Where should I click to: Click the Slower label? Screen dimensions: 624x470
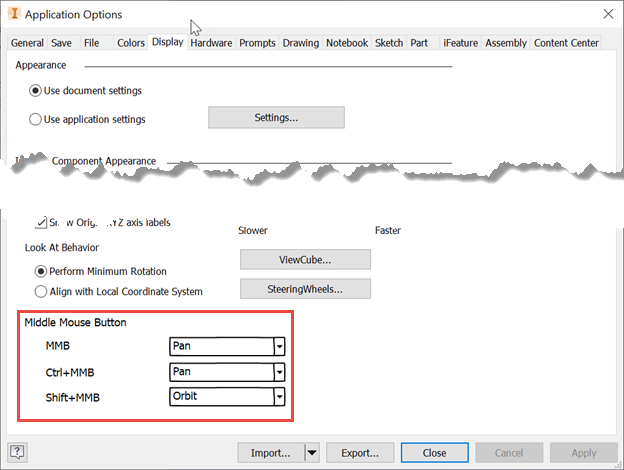(253, 230)
